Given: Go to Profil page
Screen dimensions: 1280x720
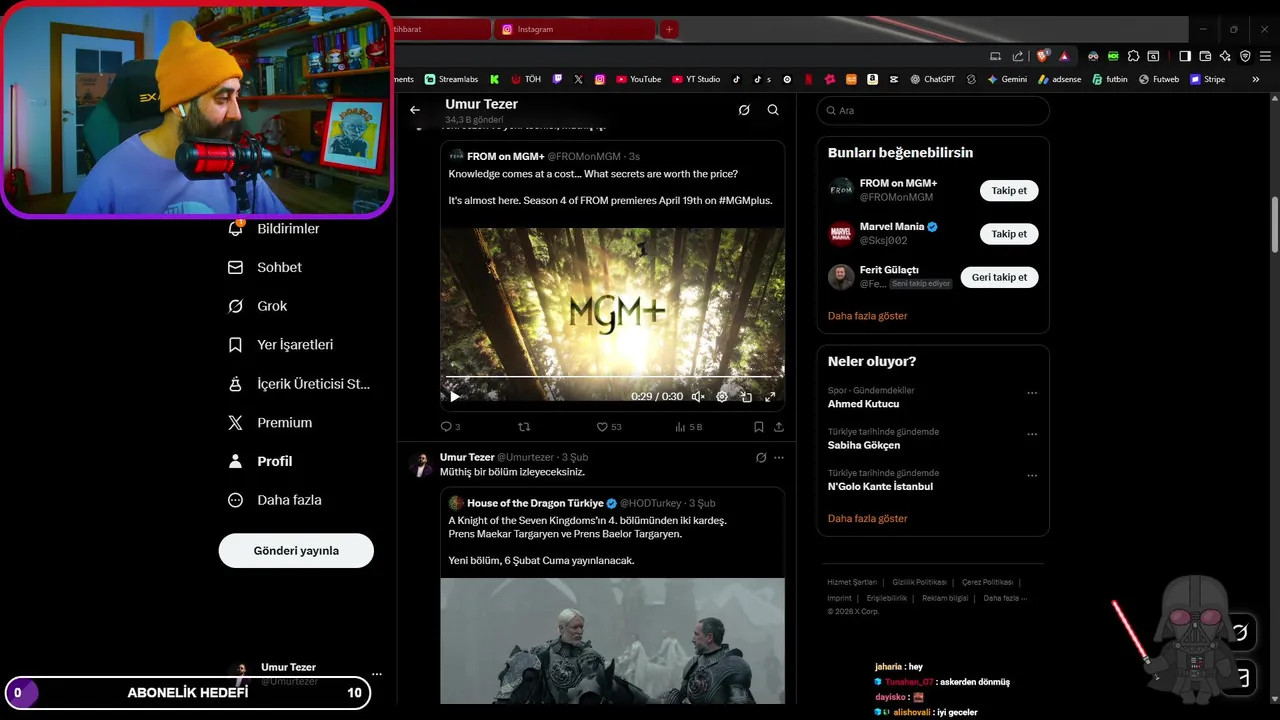Looking at the screenshot, I should [x=261, y=461].
